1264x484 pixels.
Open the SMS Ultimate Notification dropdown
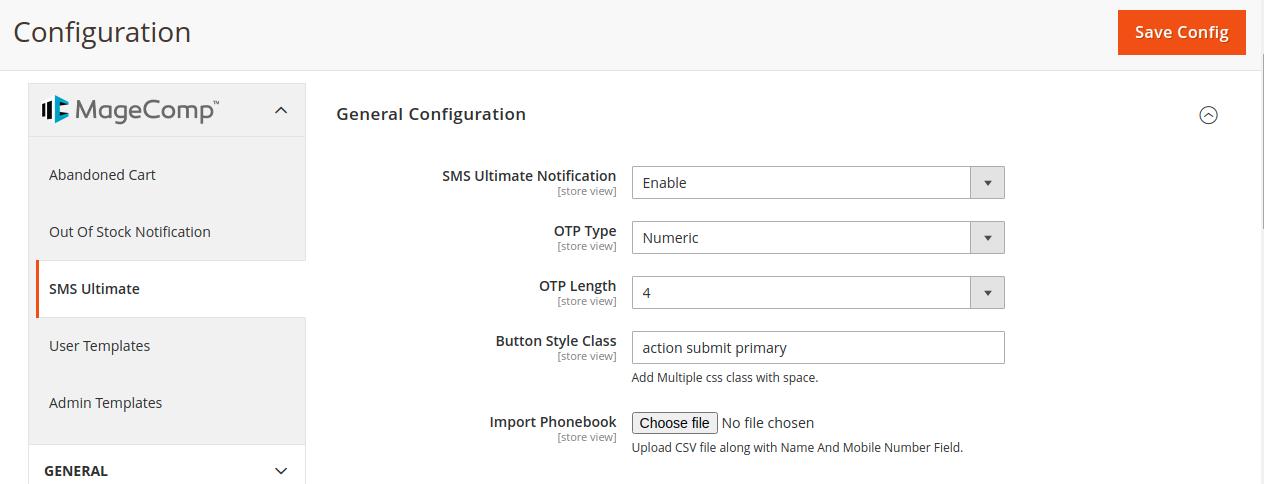pos(818,183)
